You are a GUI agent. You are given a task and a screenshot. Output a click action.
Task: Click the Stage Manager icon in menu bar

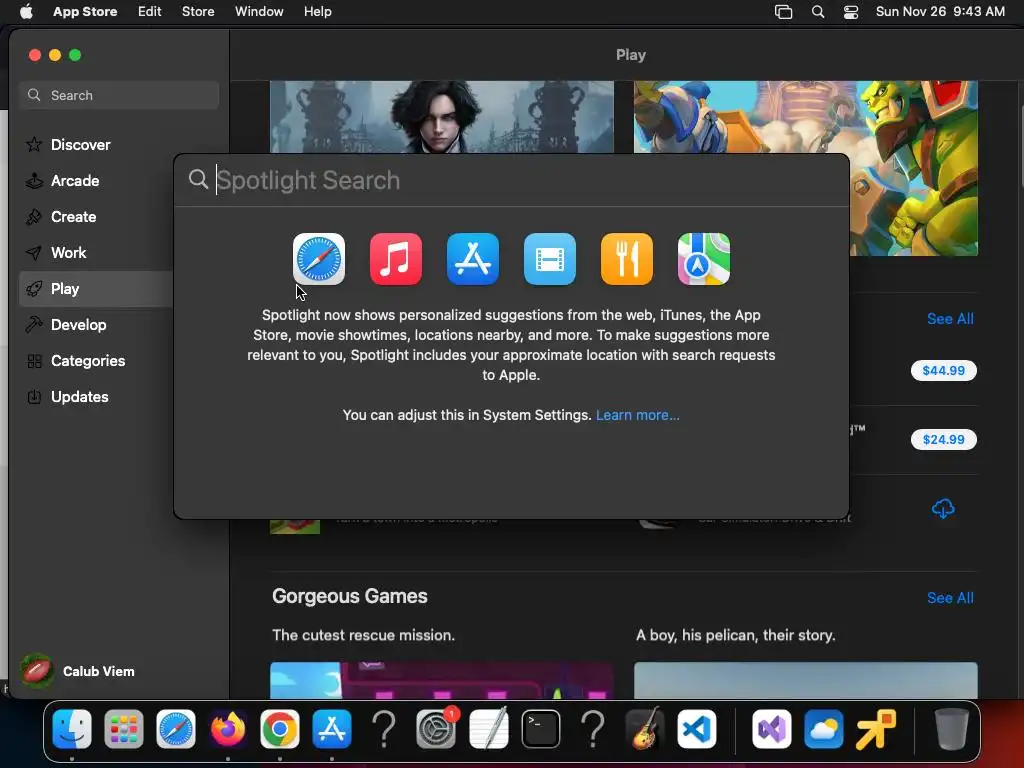tap(783, 12)
